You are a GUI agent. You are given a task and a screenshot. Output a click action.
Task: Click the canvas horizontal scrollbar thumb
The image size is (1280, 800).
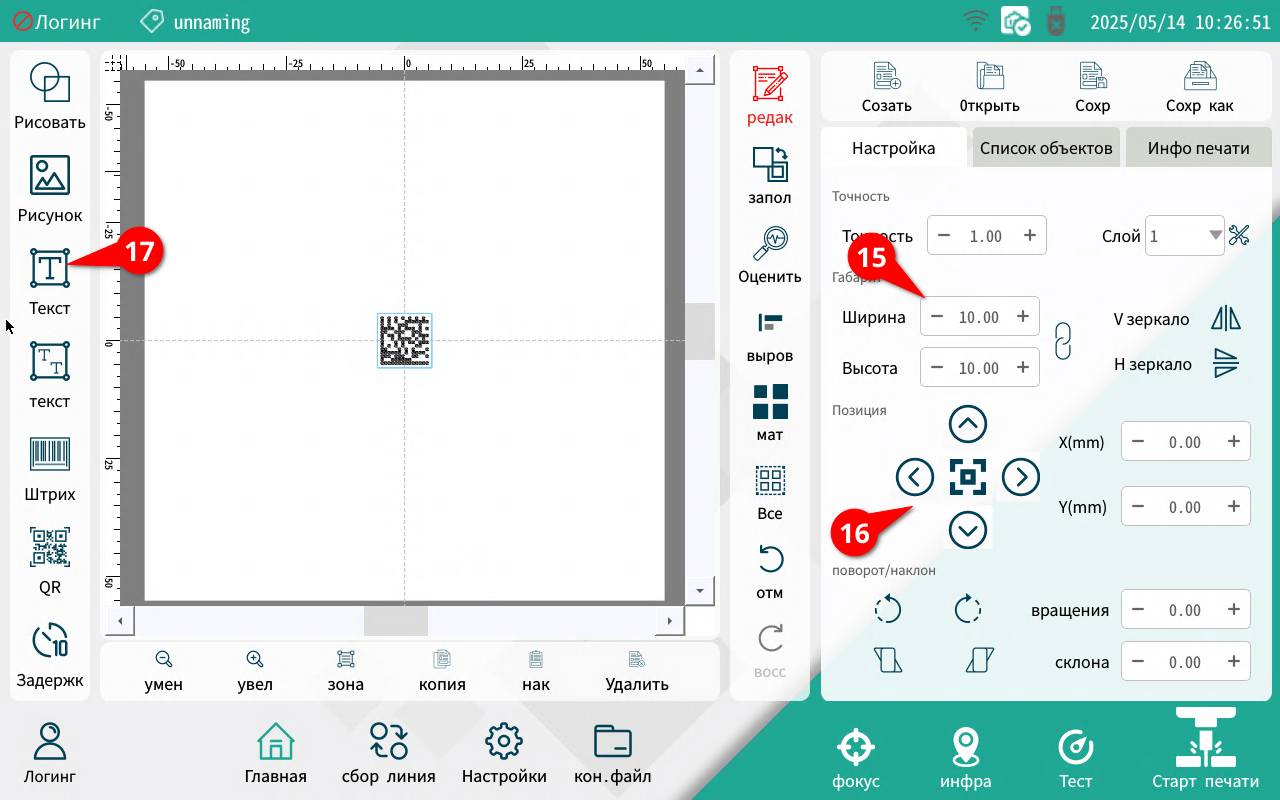(395, 621)
